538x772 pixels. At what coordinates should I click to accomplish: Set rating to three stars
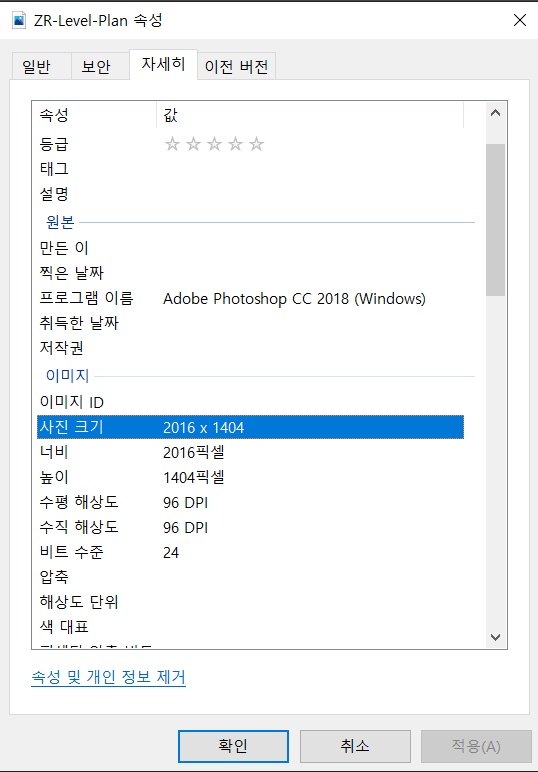pos(215,144)
